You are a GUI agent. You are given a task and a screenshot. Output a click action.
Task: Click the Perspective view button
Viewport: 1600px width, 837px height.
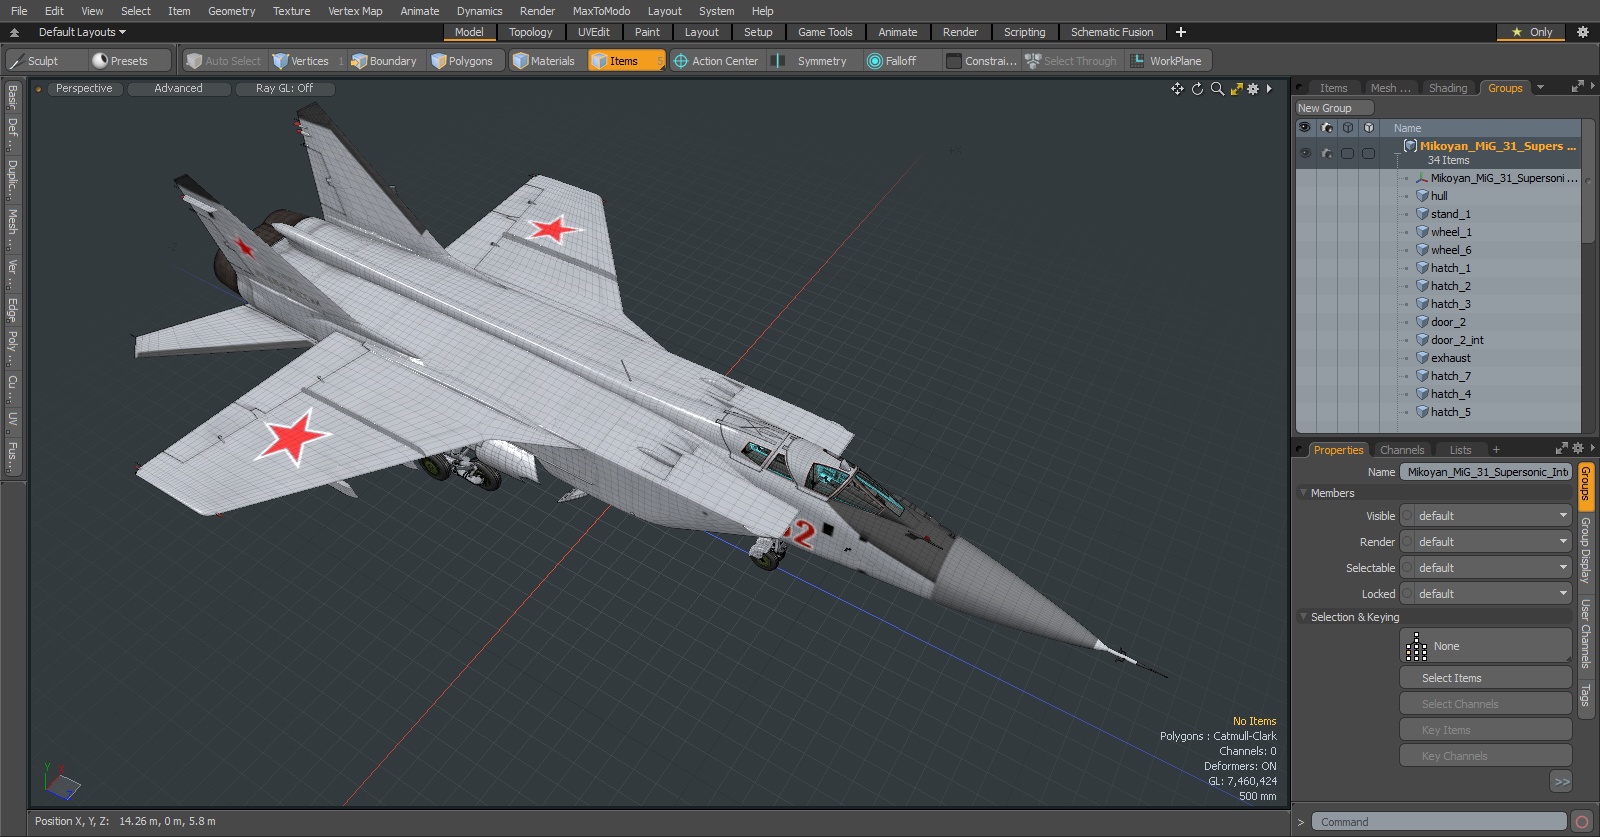[84, 89]
